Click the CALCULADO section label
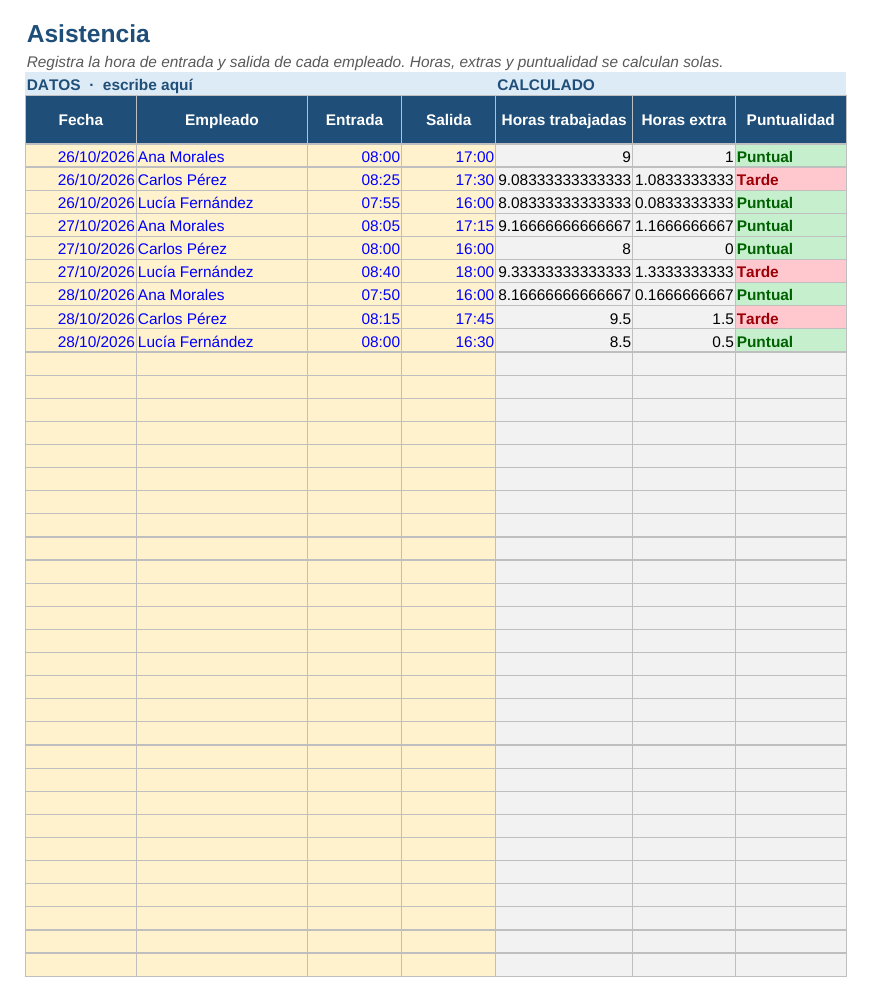Screen dimensions: 871x1001 point(545,85)
